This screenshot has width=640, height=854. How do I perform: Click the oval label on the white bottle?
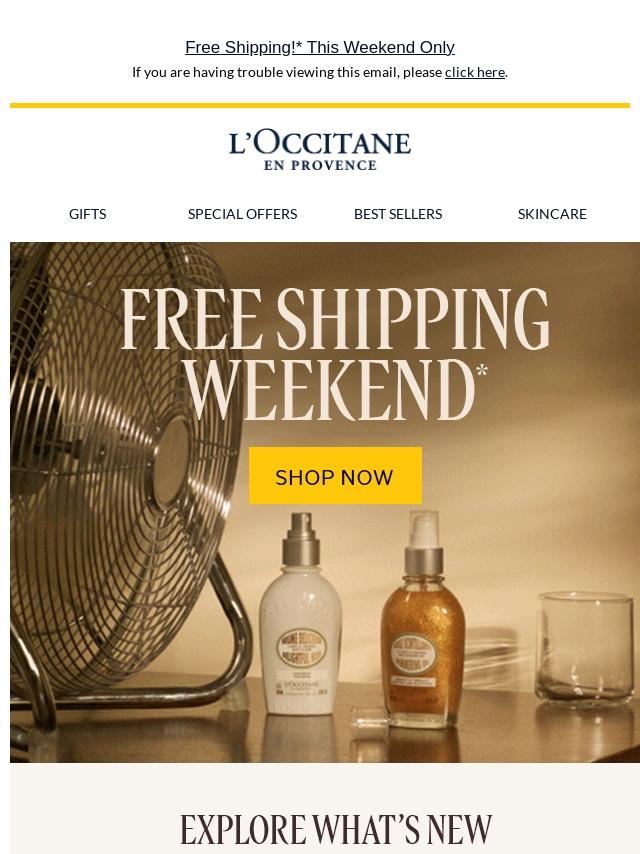[x=301, y=648]
